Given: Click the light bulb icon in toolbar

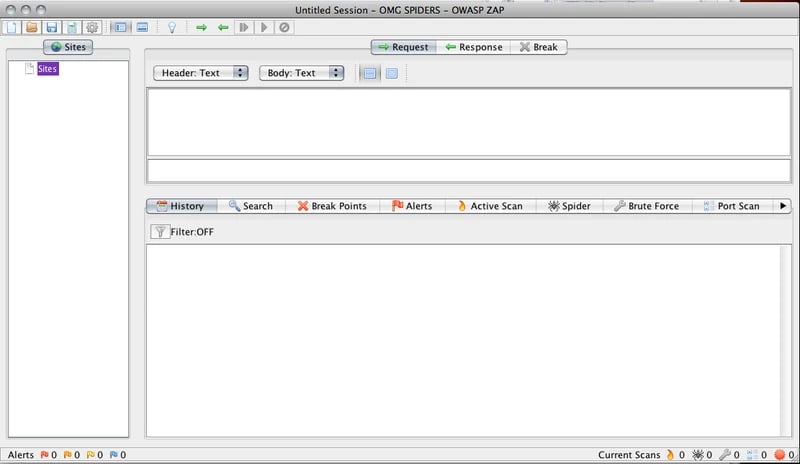Looking at the screenshot, I should (171, 27).
